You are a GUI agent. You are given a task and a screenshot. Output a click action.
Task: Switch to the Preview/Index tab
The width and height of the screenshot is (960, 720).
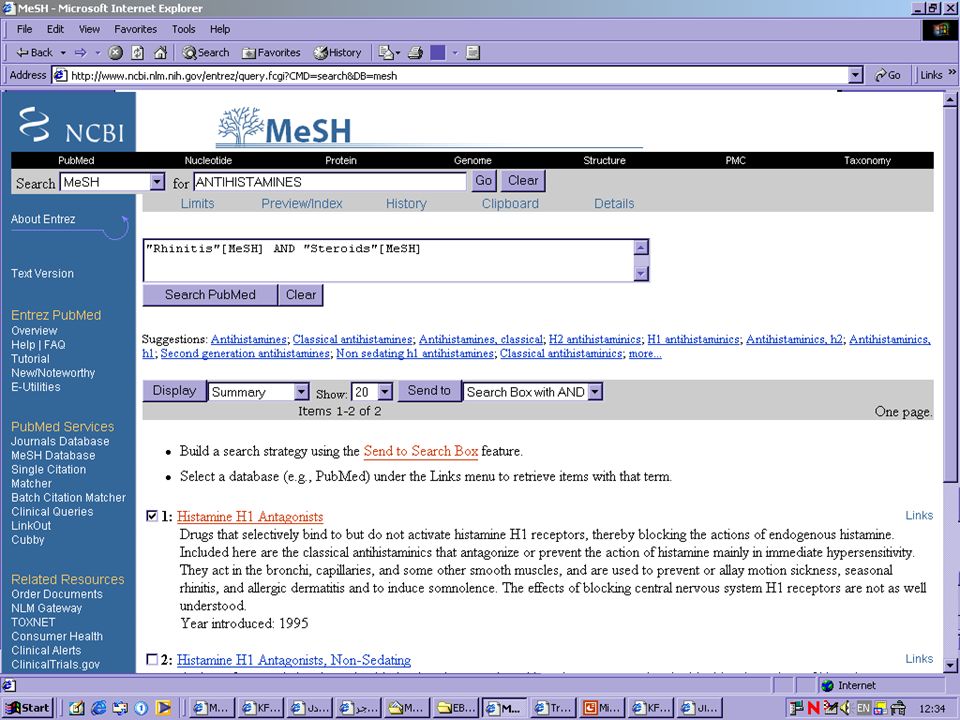[302, 203]
